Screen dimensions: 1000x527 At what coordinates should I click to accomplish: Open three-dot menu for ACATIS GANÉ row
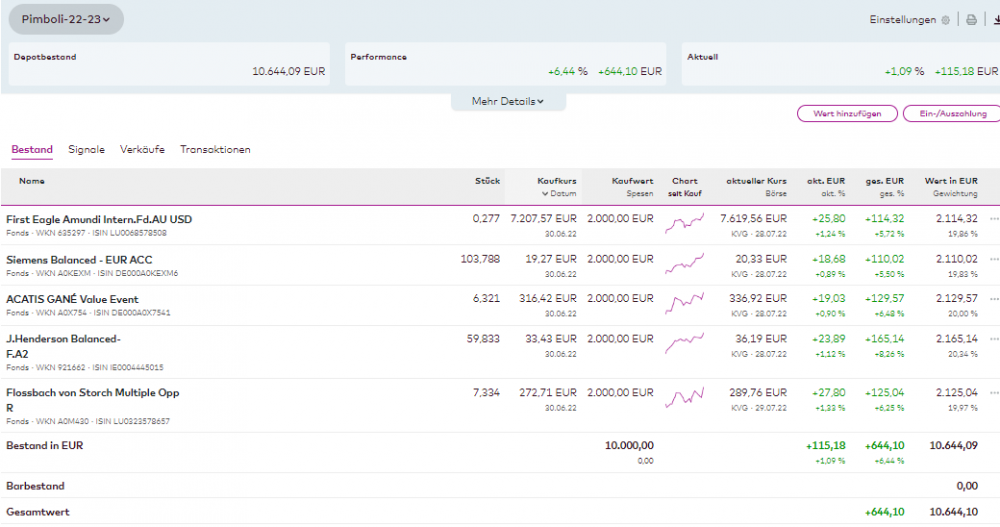pyautogui.click(x=994, y=299)
